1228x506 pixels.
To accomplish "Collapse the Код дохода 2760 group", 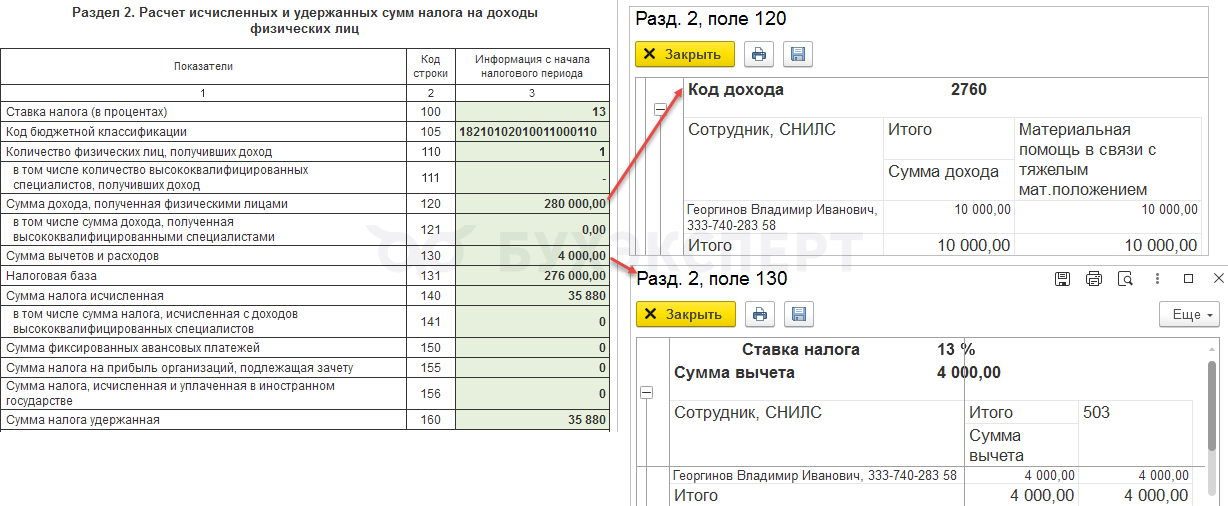I will pyautogui.click(x=660, y=111).
